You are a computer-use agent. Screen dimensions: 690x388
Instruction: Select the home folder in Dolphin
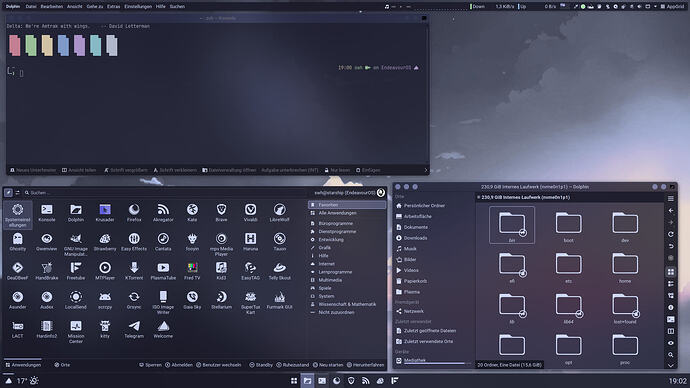coord(625,268)
